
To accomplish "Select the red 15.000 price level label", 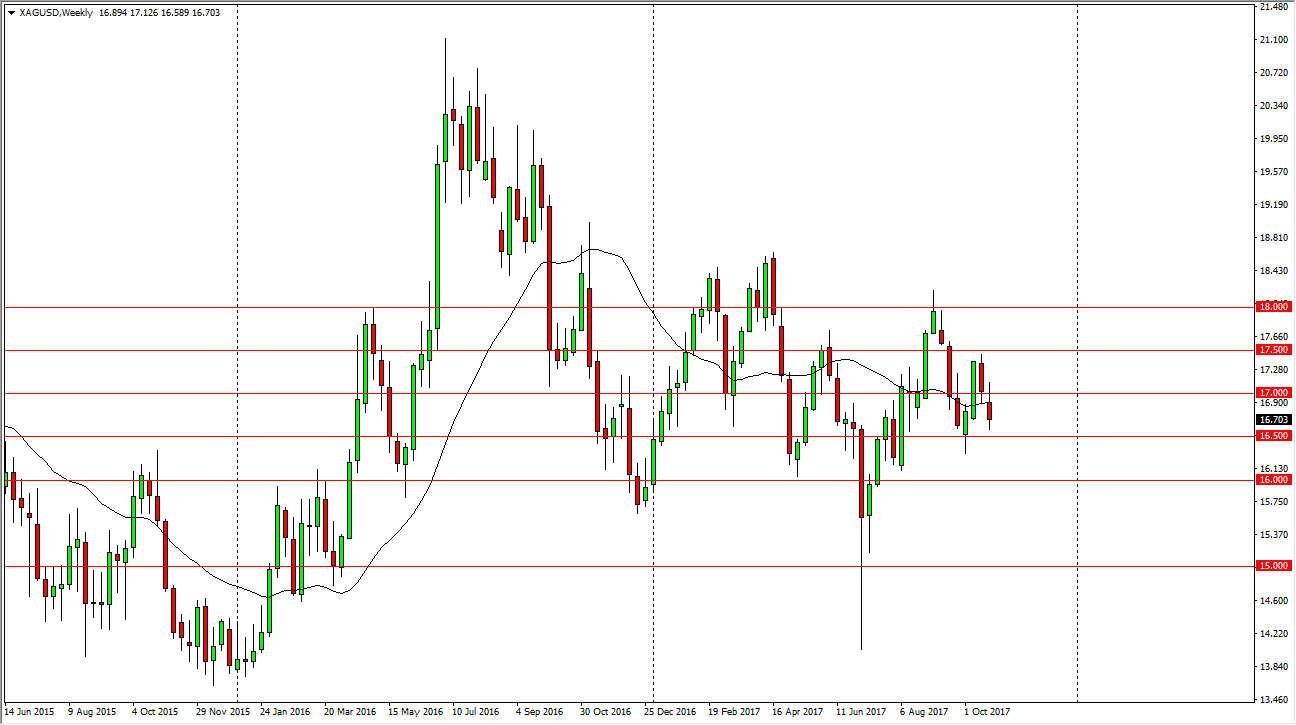I will (x=1273, y=566).
